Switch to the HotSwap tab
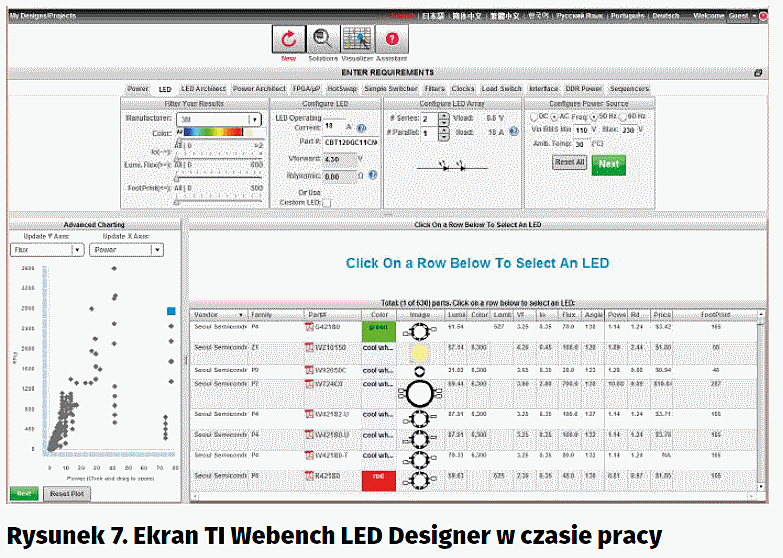 pos(343,89)
